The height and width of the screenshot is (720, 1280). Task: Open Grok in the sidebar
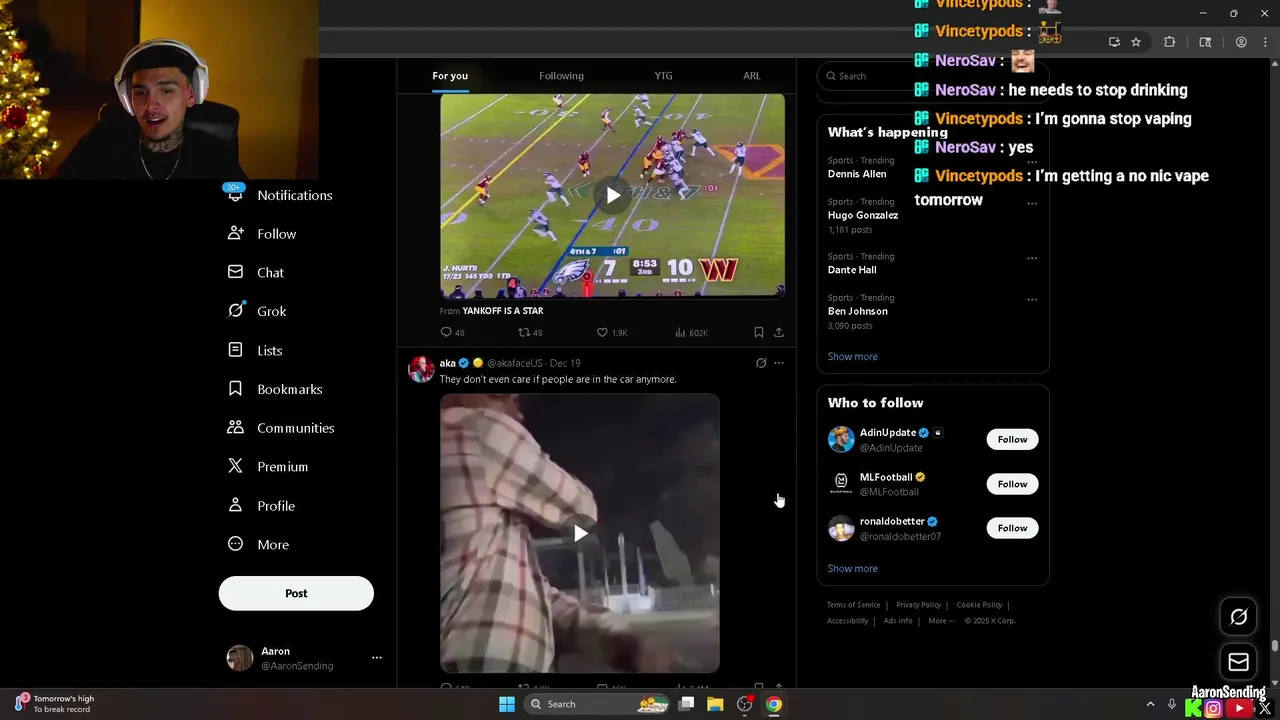tap(257, 311)
